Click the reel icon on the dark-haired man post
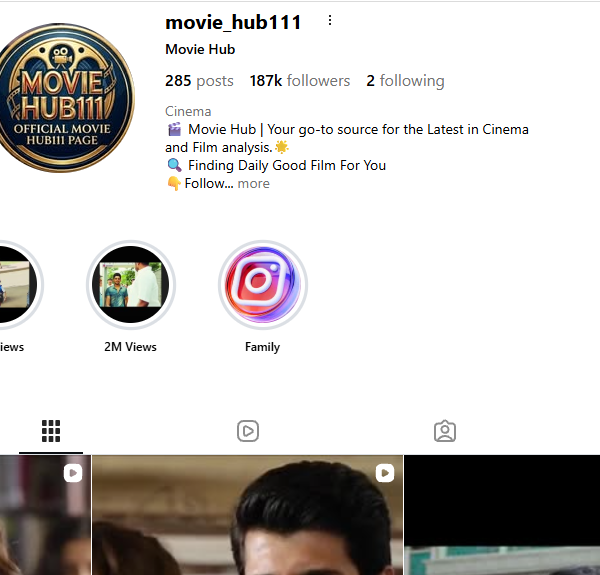Image resolution: width=600 pixels, height=575 pixels. point(385,473)
